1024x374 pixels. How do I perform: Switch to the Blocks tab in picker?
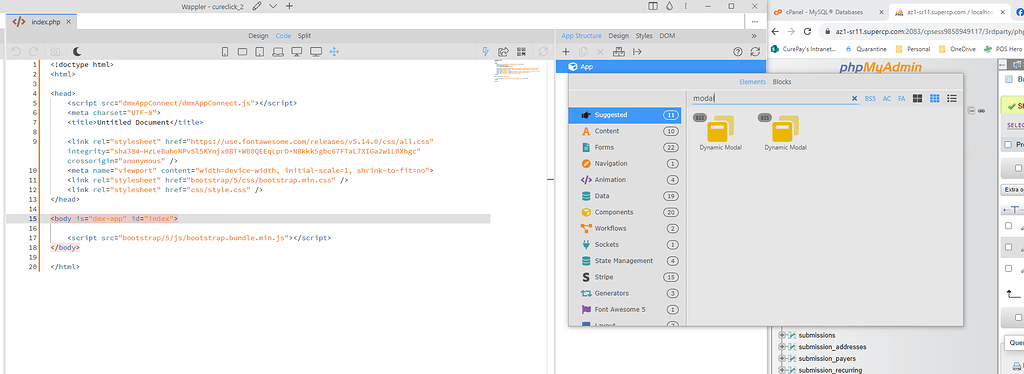(x=782, y=82)
